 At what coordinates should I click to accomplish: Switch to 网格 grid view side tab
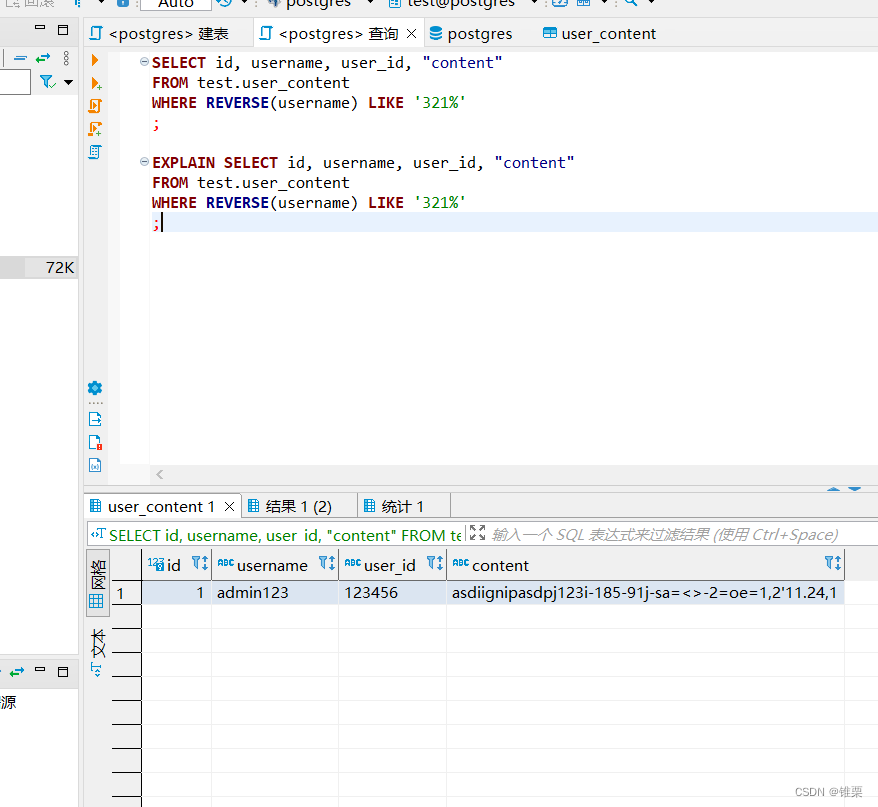(97, 583)
